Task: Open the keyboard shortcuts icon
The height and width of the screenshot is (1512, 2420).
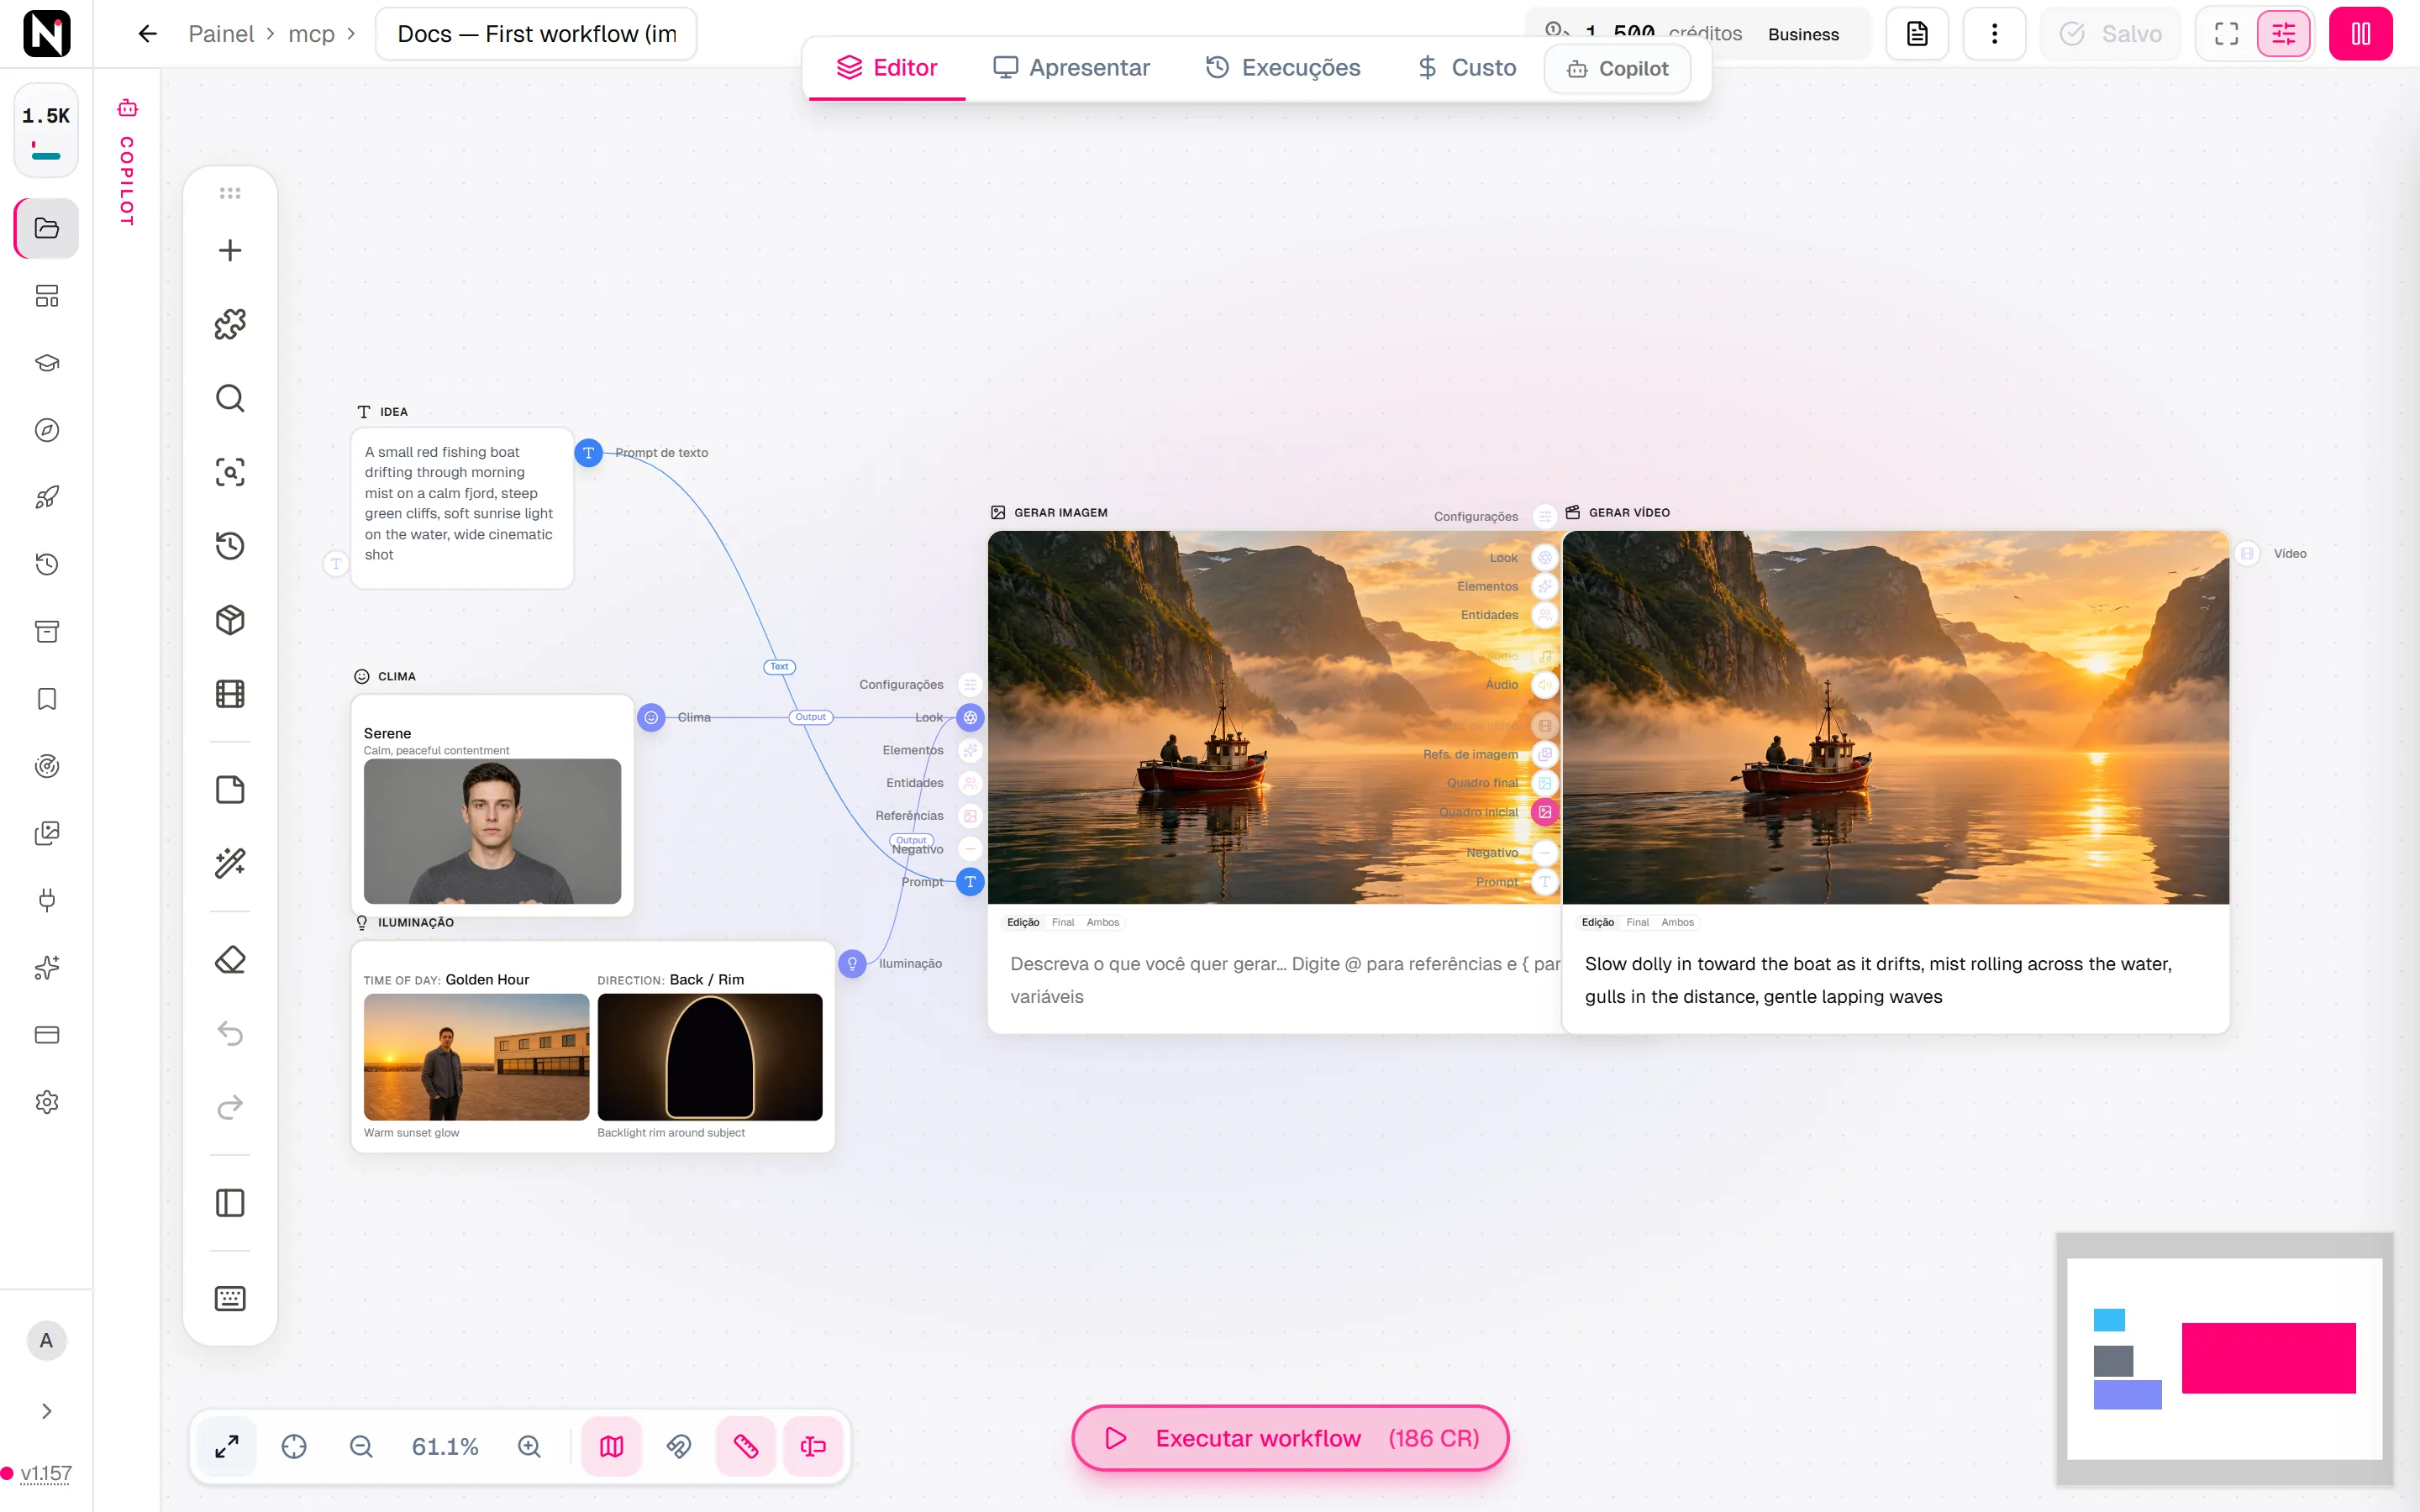Action: click(230, 1298)
